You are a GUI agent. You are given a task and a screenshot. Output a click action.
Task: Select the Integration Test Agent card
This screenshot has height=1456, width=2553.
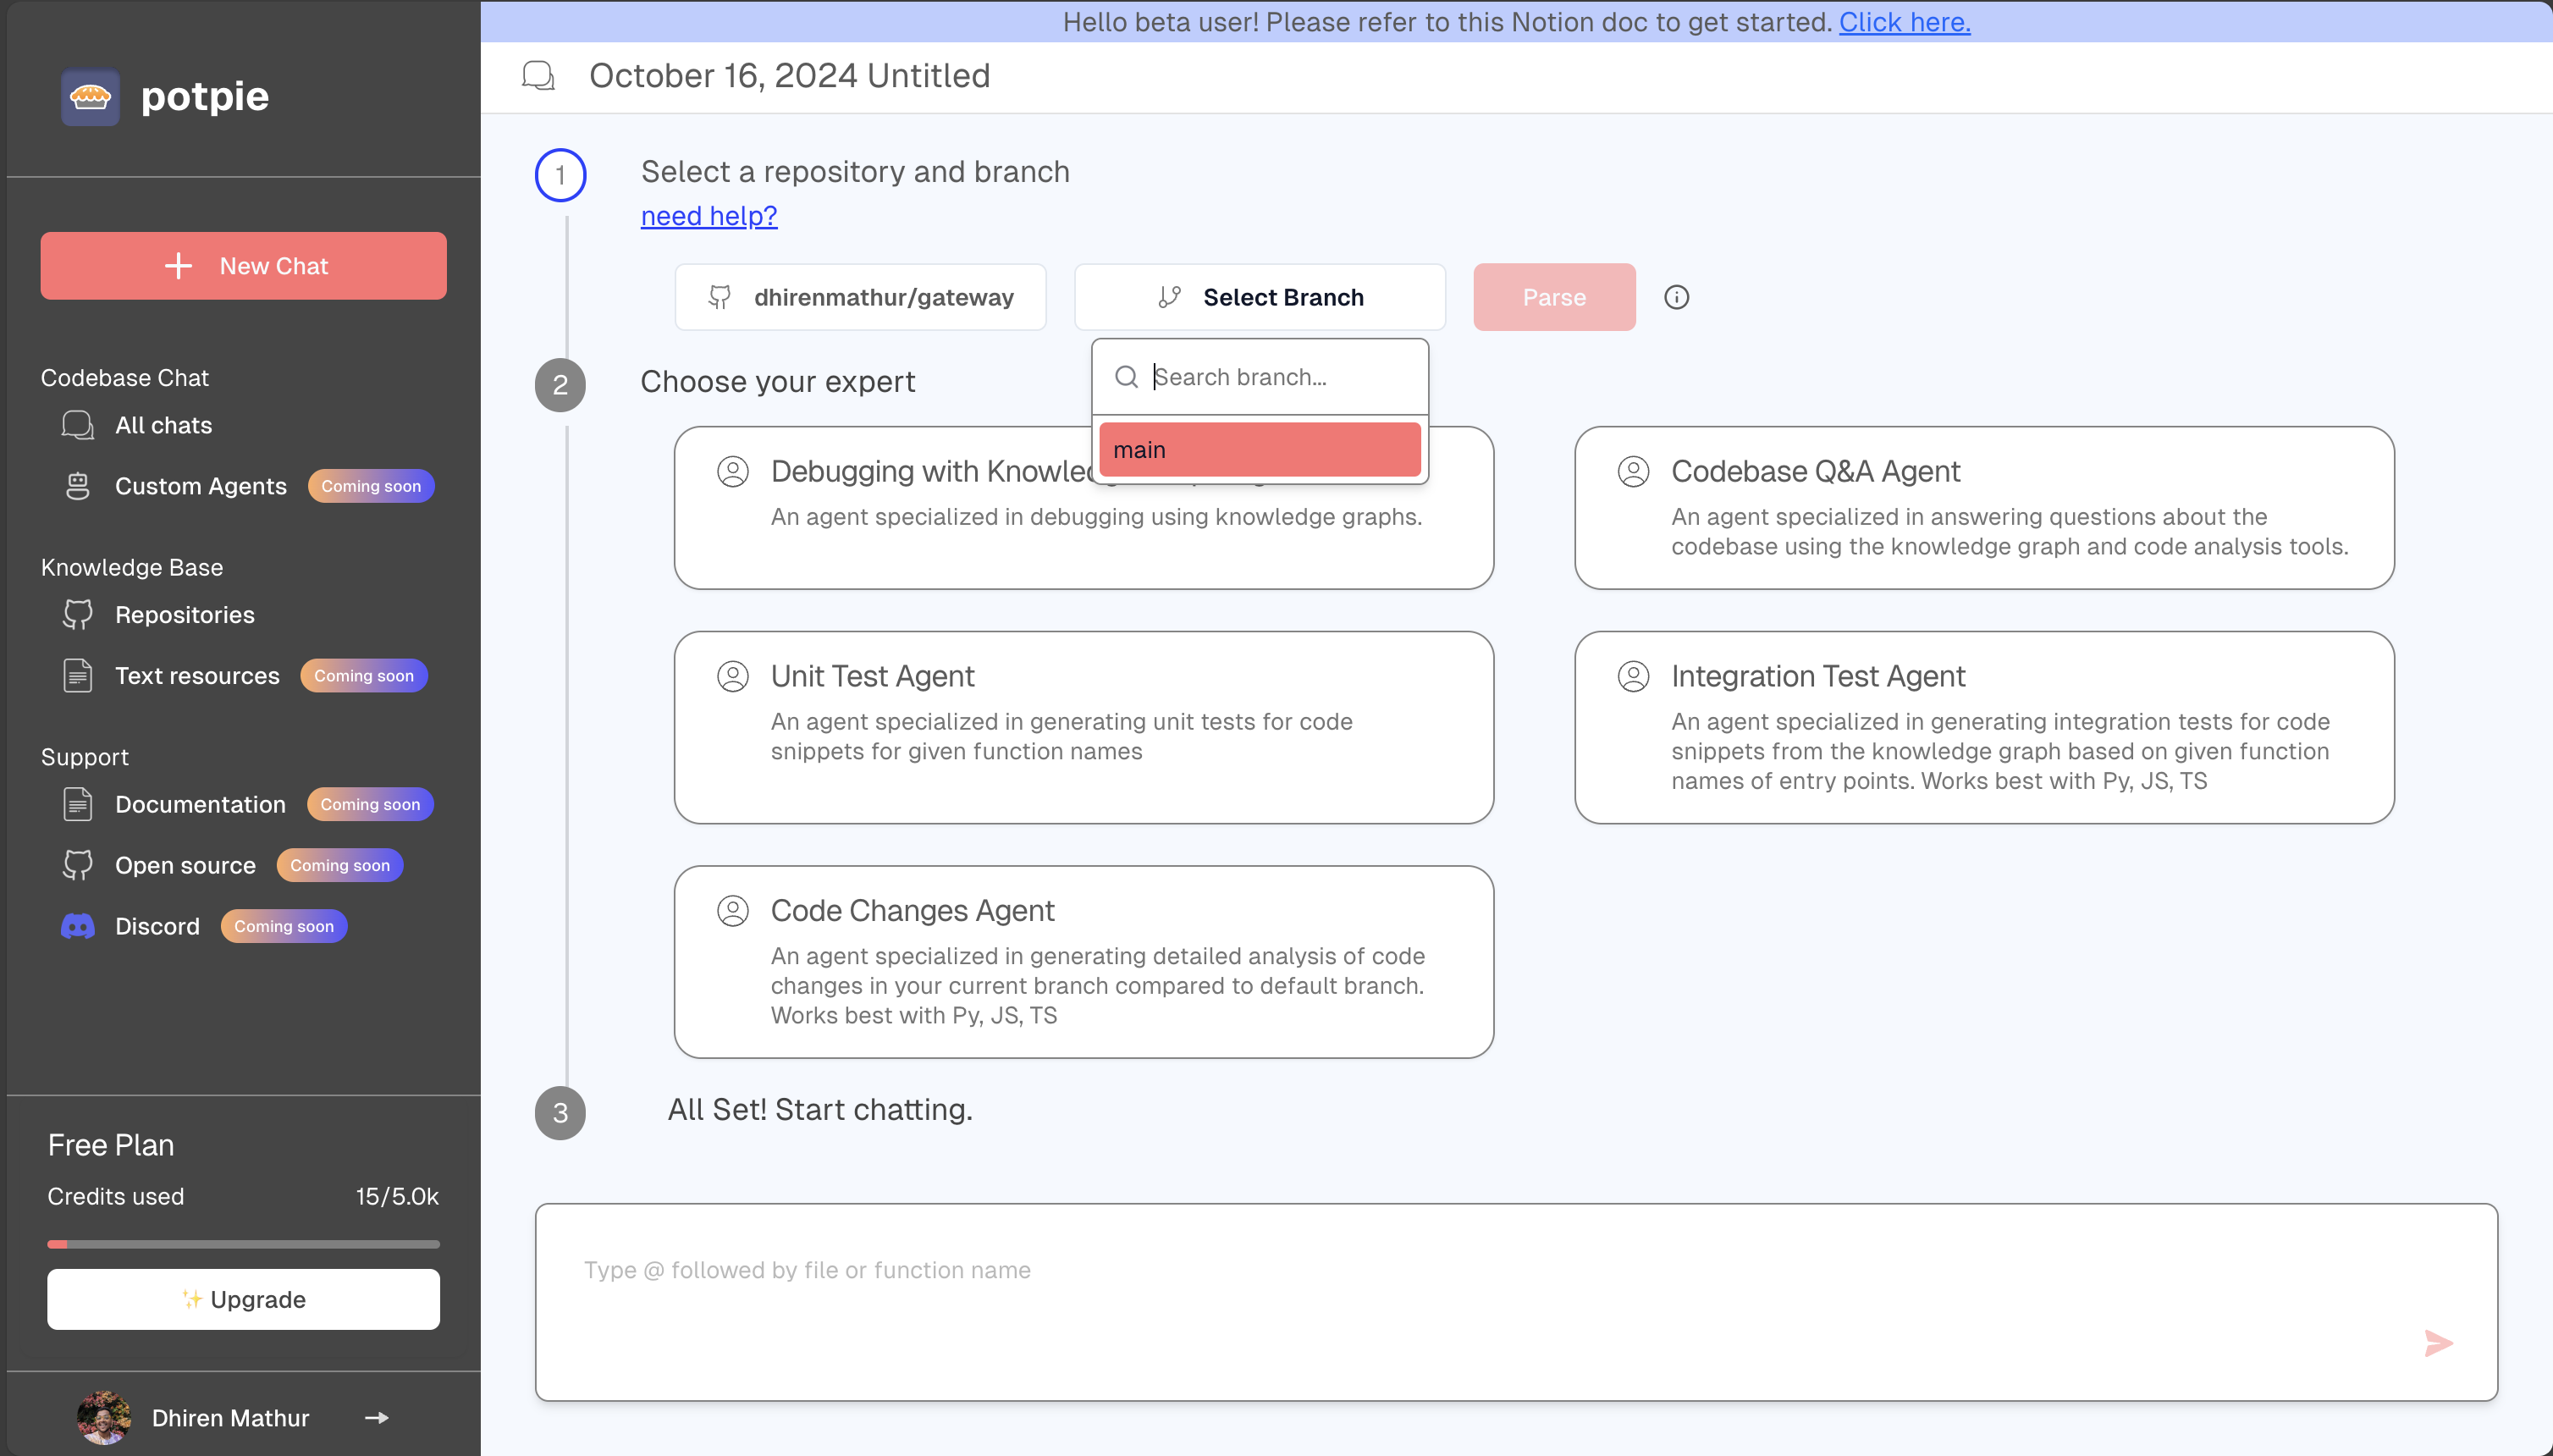[x=1983, y=727]
